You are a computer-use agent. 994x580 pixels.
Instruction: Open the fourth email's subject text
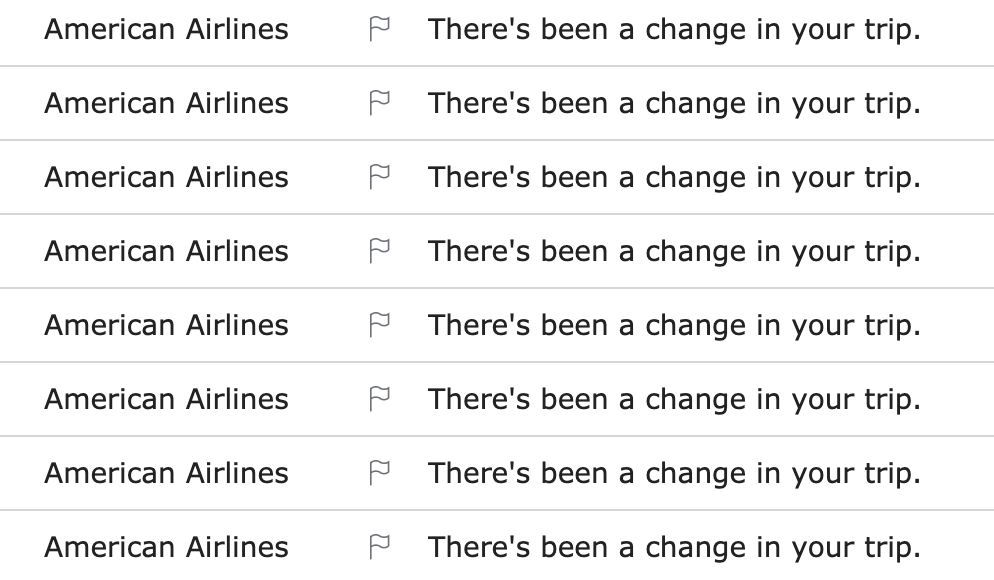click(674, 252)
